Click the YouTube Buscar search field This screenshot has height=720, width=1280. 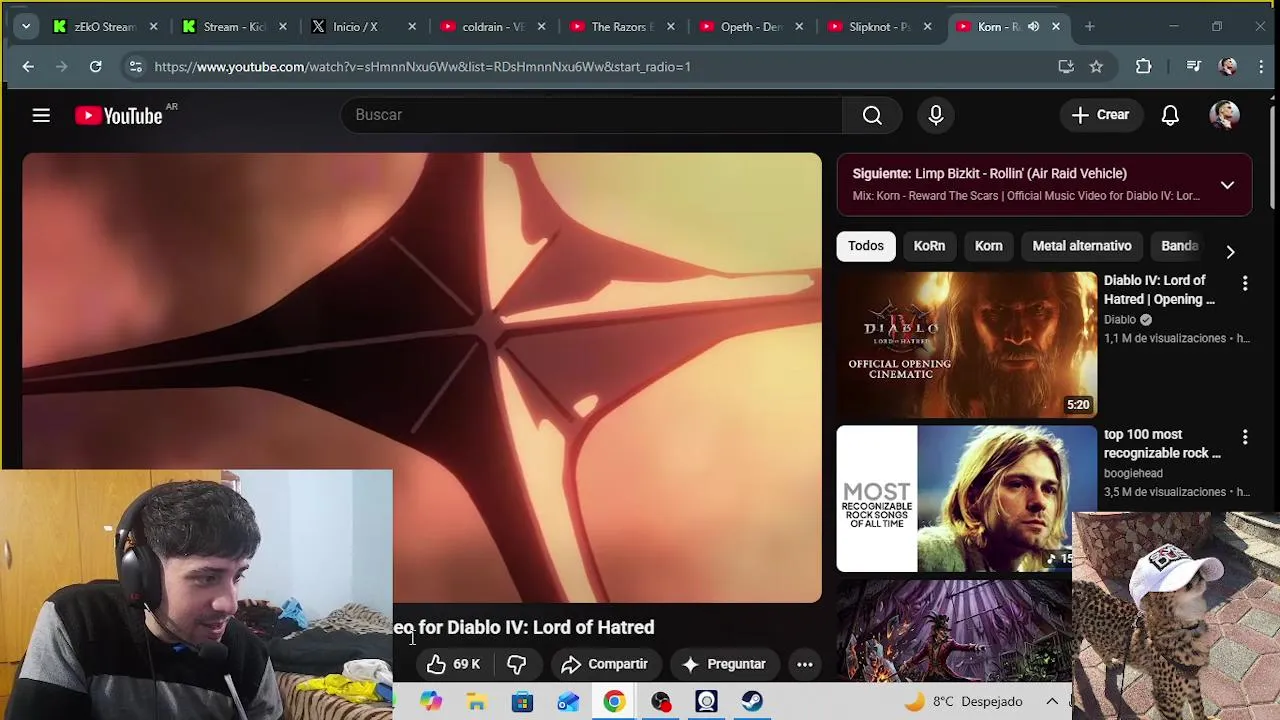click(590, 115)
